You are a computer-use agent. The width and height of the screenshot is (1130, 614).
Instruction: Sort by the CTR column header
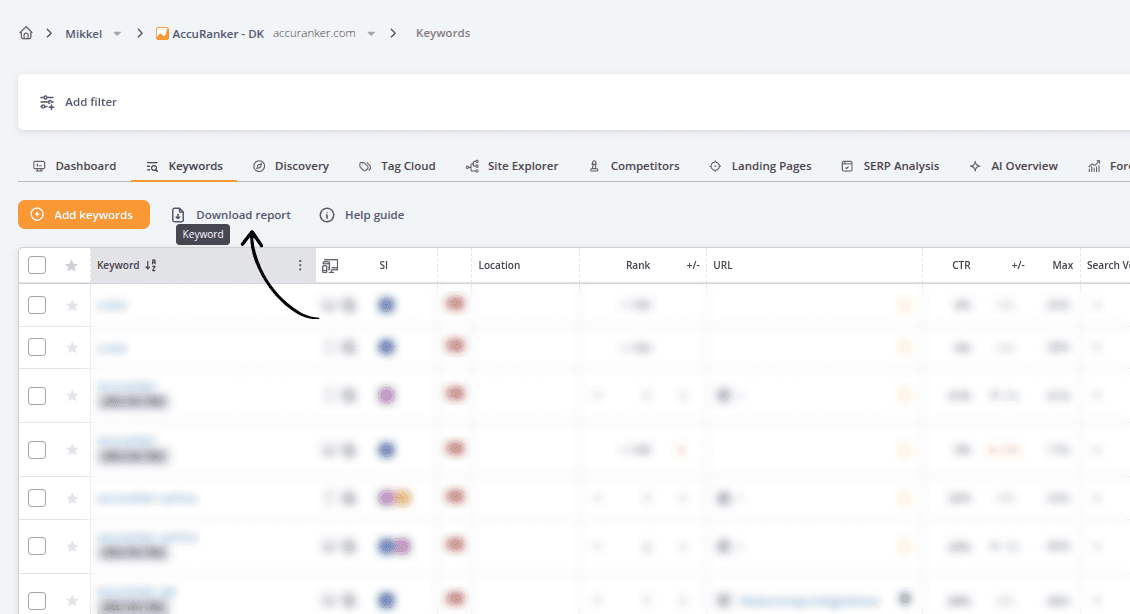pyautogui.click(x=961, y=265)
